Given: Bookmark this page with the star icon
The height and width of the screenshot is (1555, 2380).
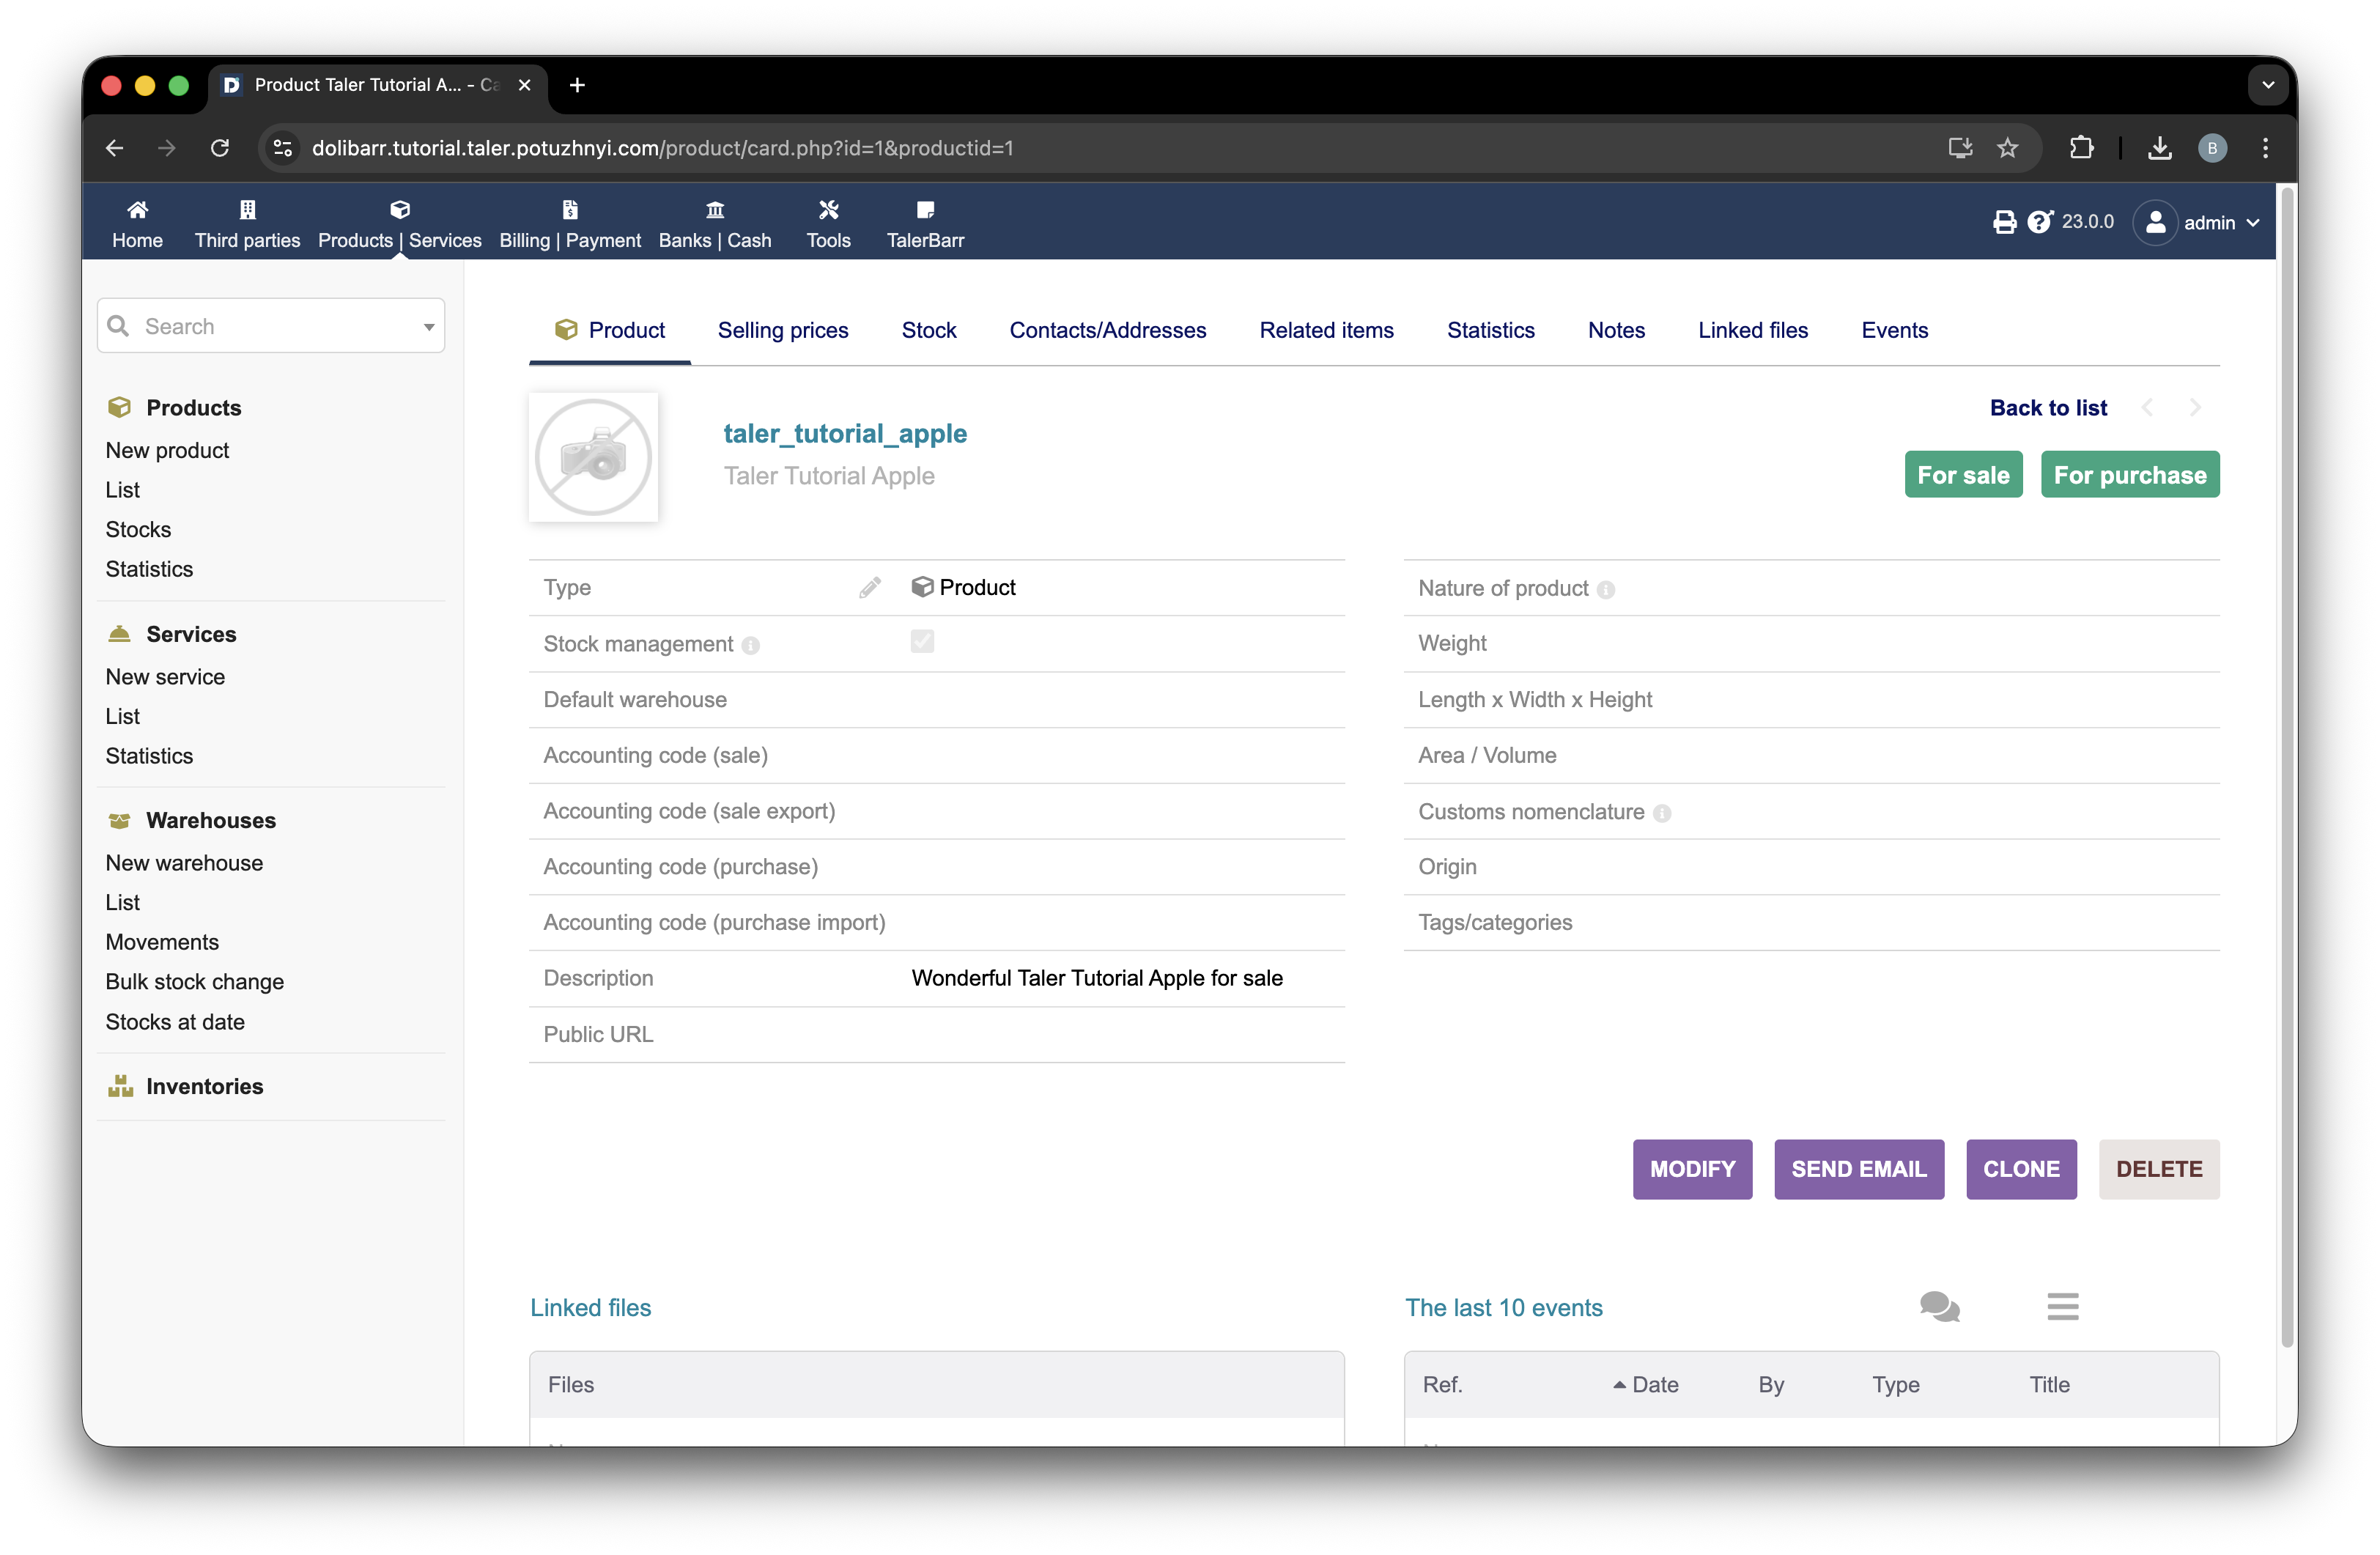Looking at the screenshot, I should [2007, 148].
